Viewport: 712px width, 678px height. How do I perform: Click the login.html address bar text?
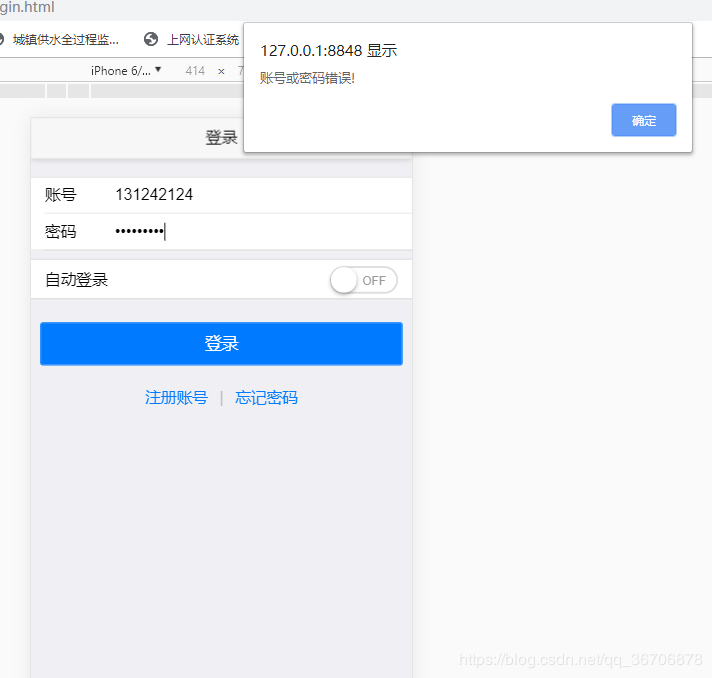(x=27, y=7)
